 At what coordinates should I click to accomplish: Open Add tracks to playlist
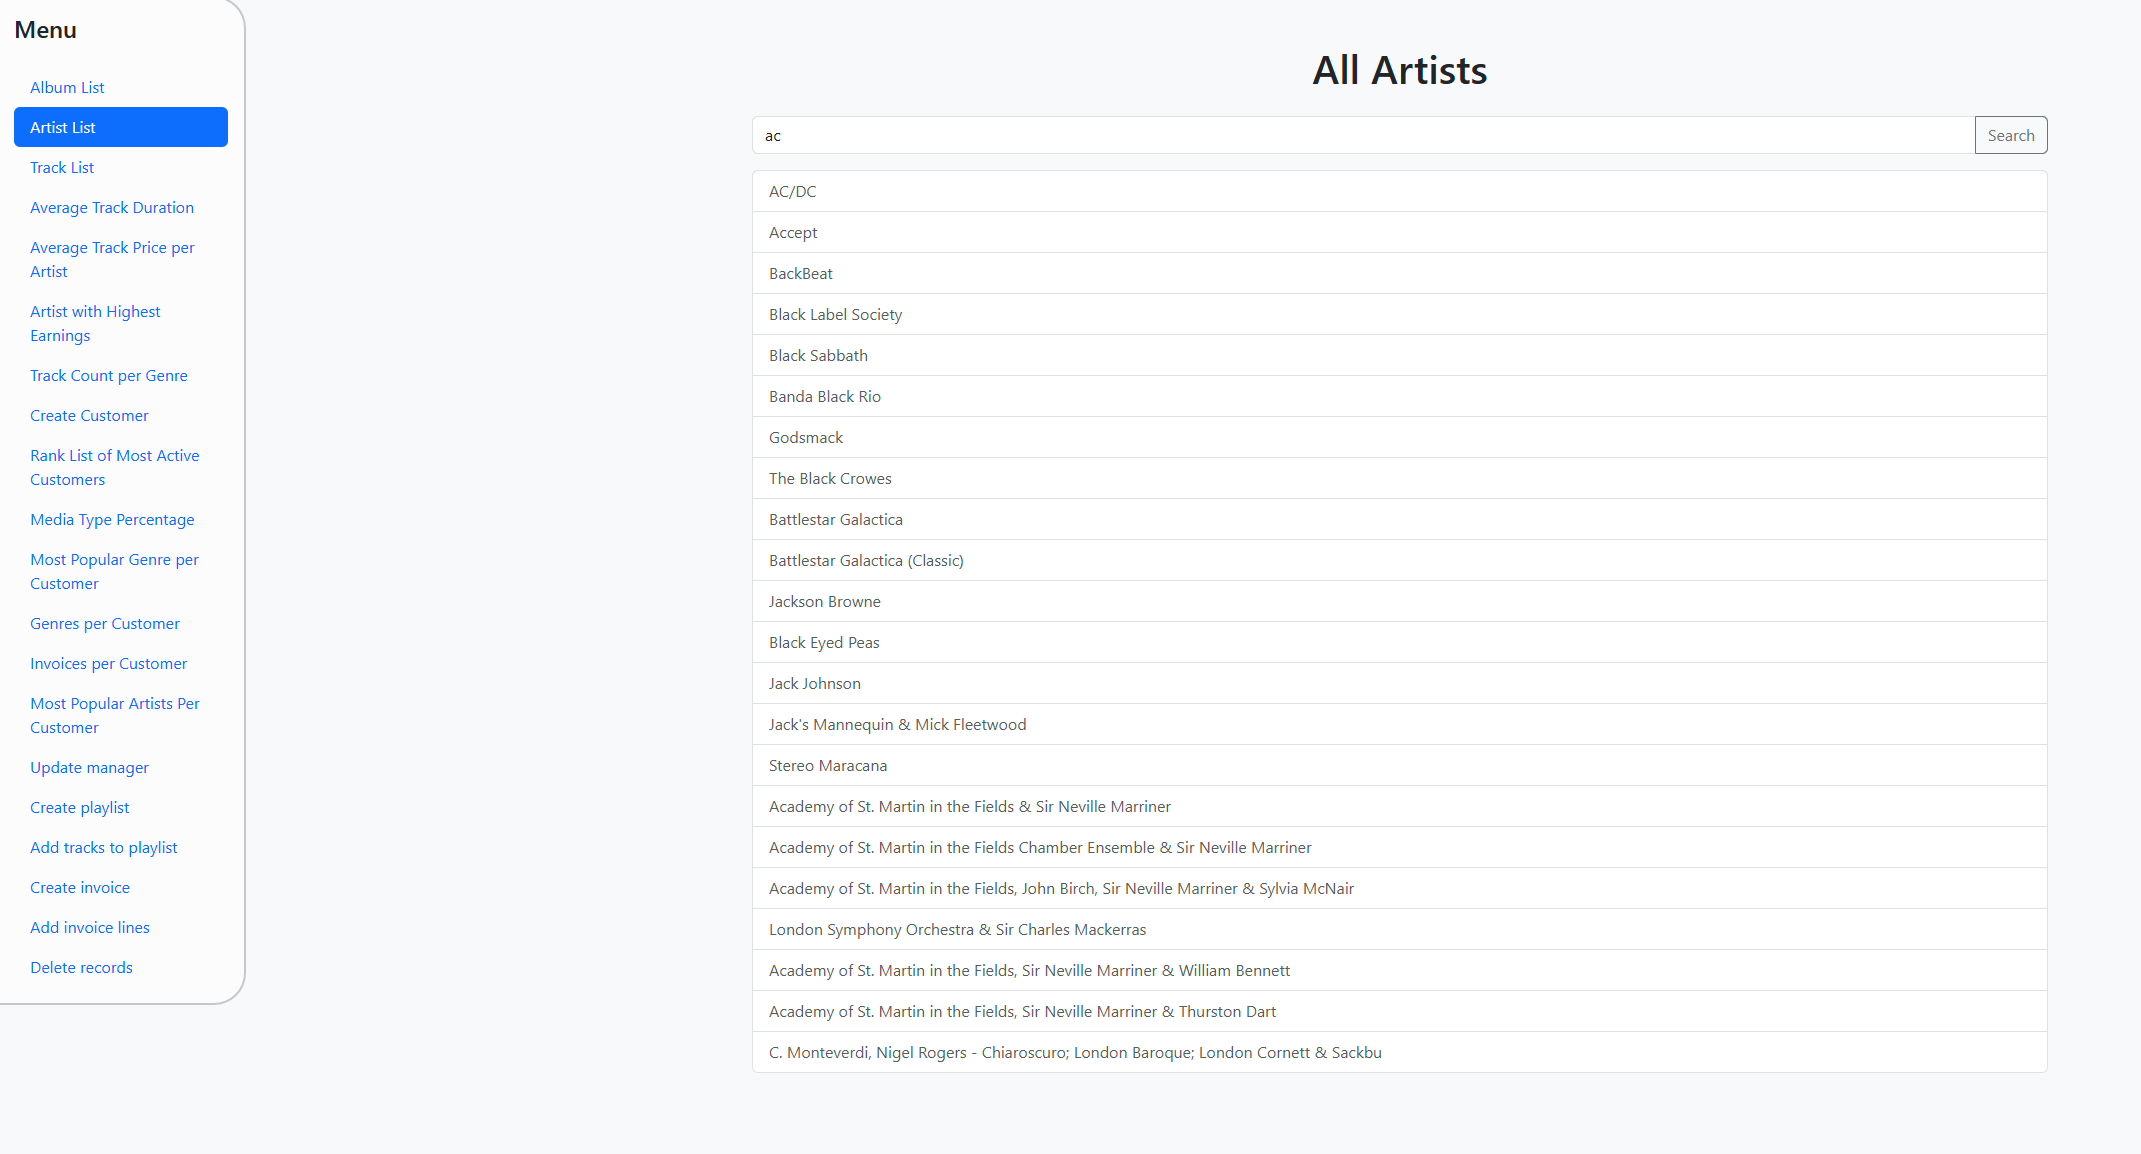(104, 847)
